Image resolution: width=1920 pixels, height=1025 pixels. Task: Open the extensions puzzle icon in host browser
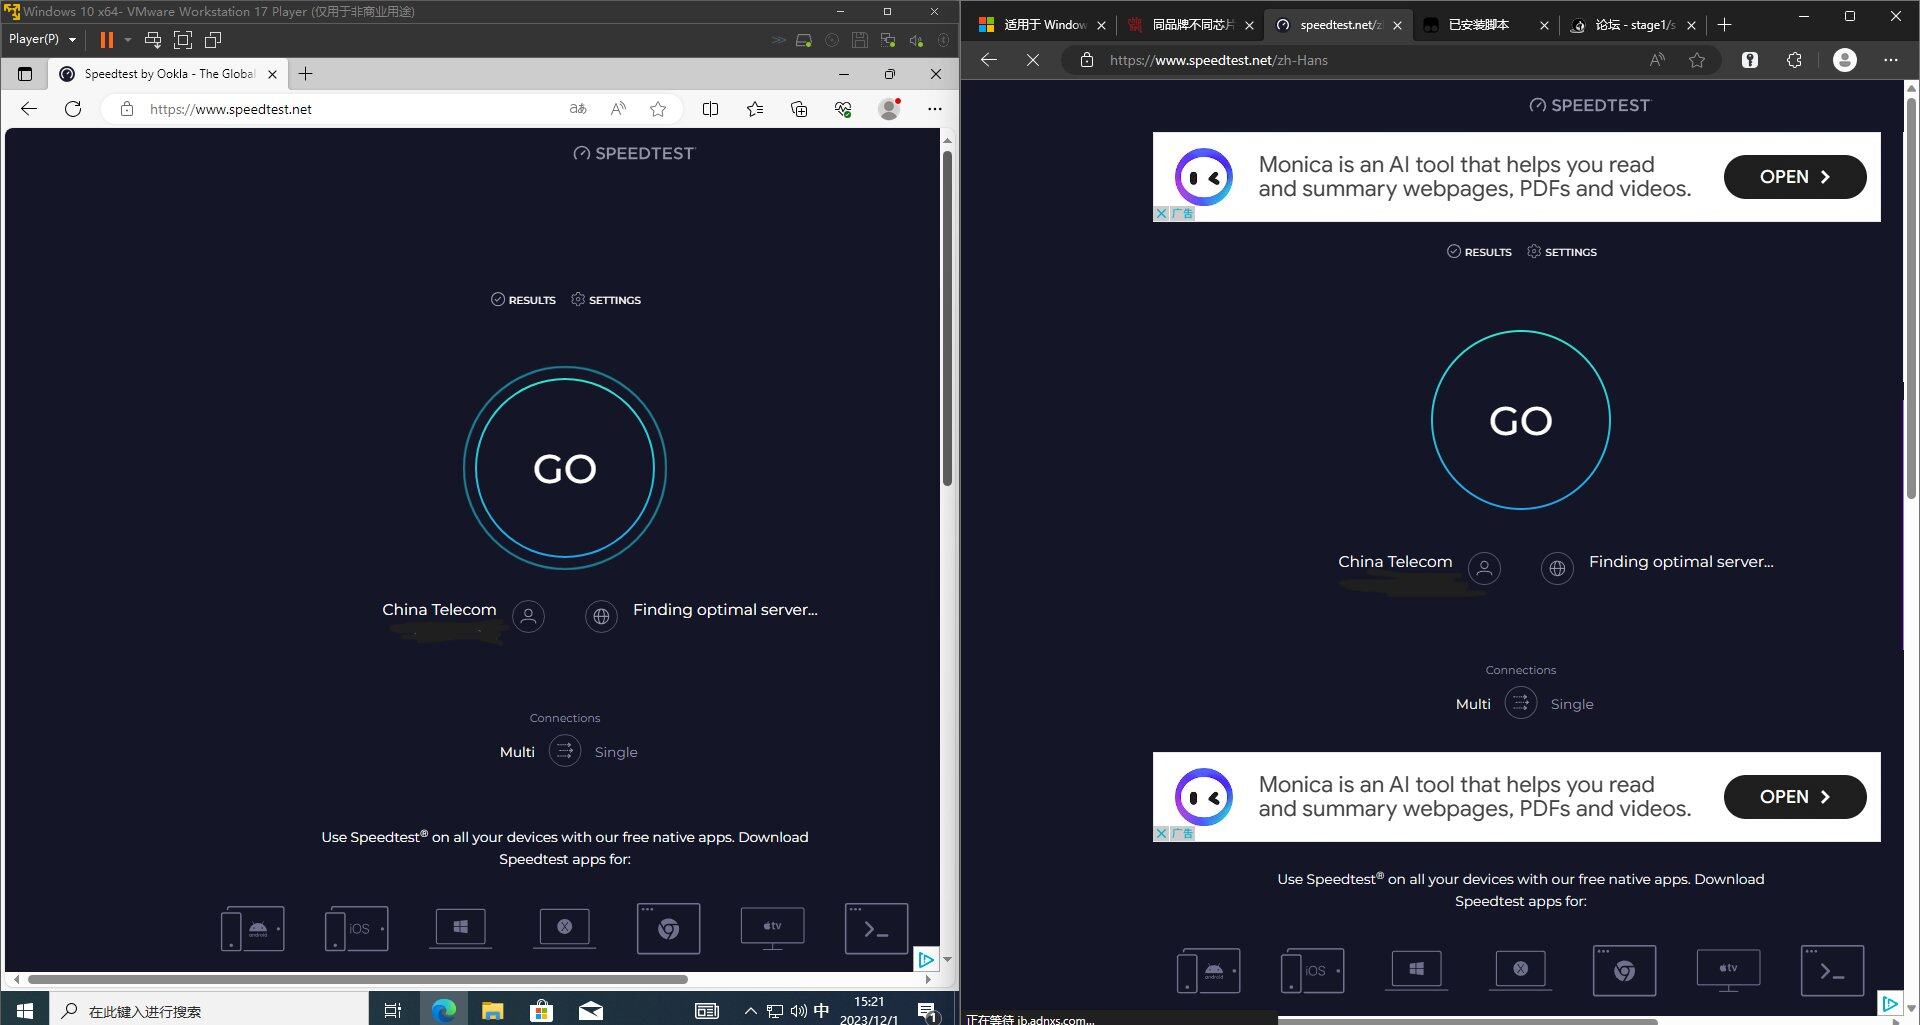(x=1794, y=60)
